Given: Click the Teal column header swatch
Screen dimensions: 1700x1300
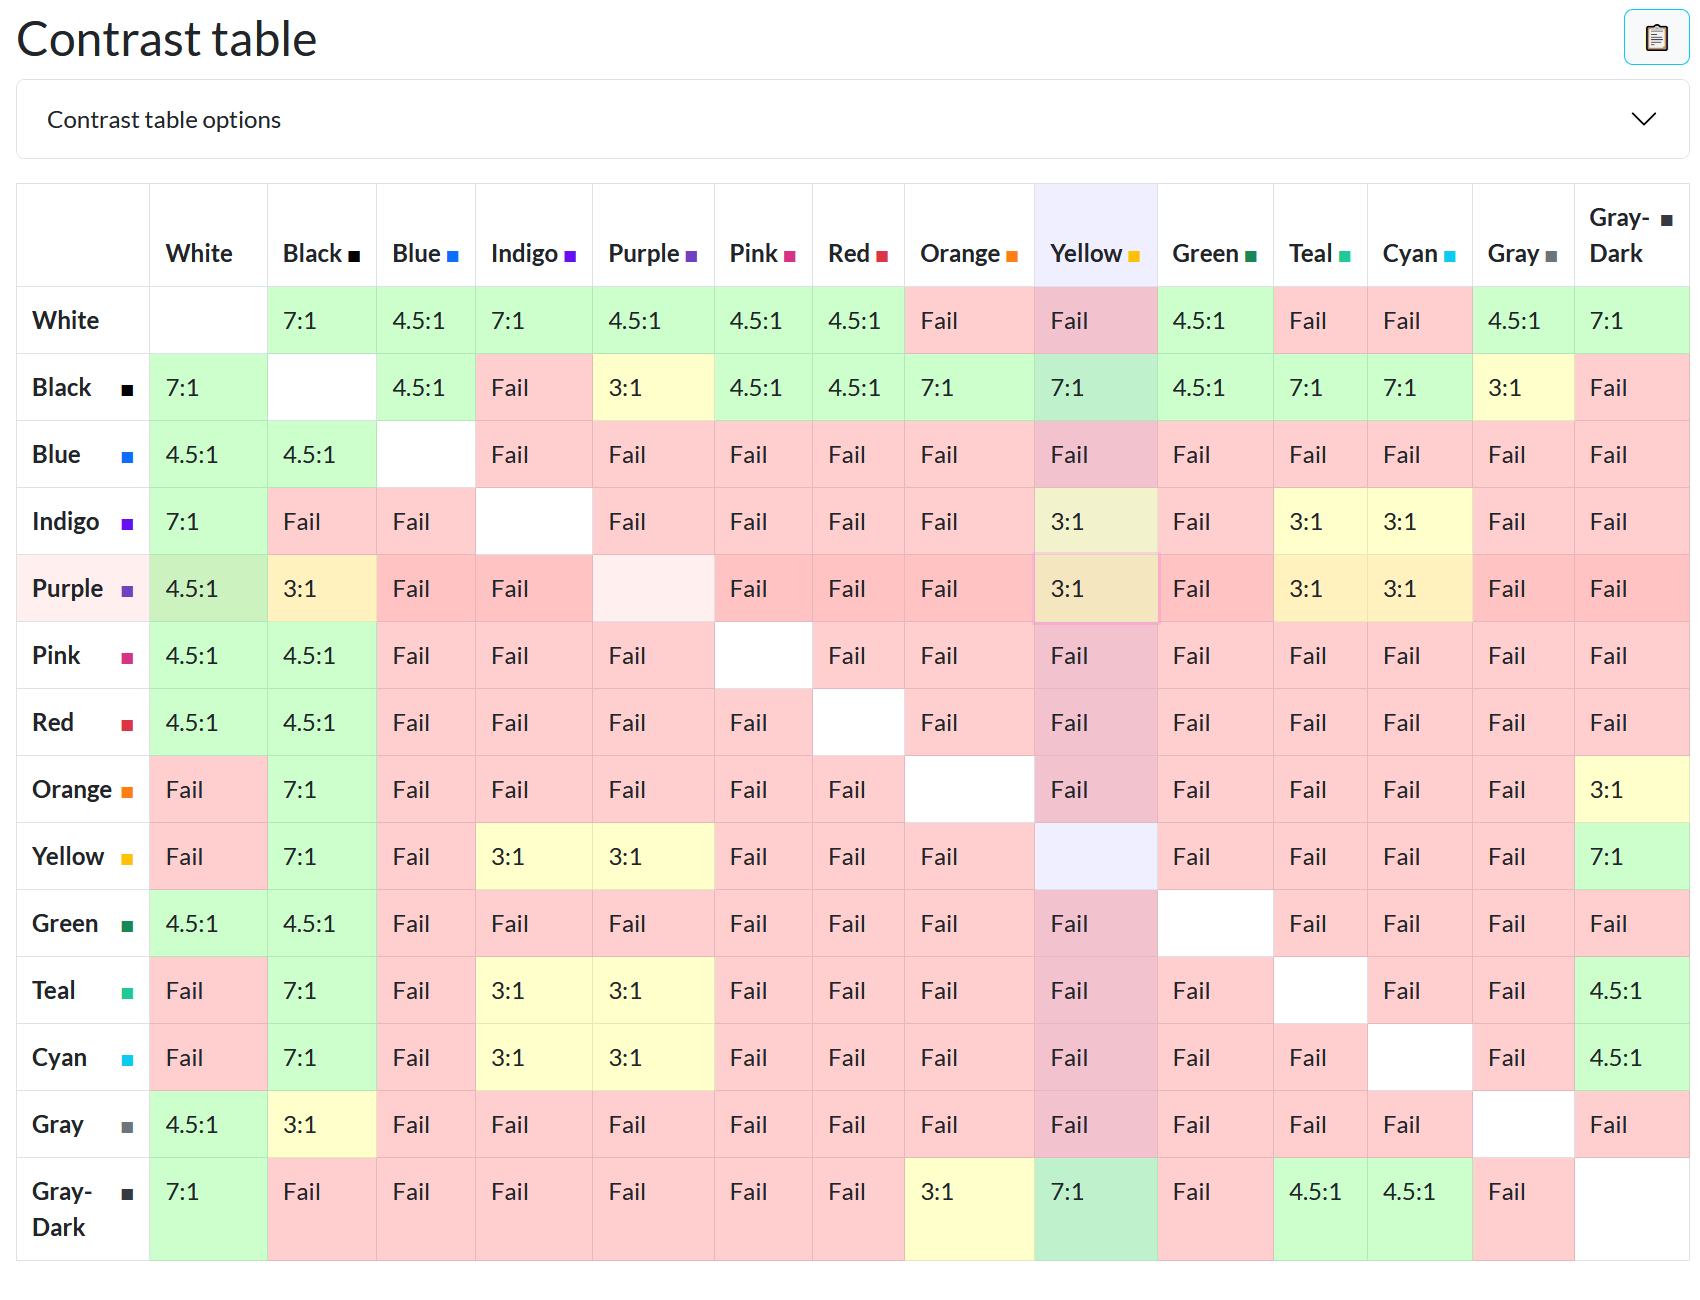Looking at the screenshot, I should 1345,256.
